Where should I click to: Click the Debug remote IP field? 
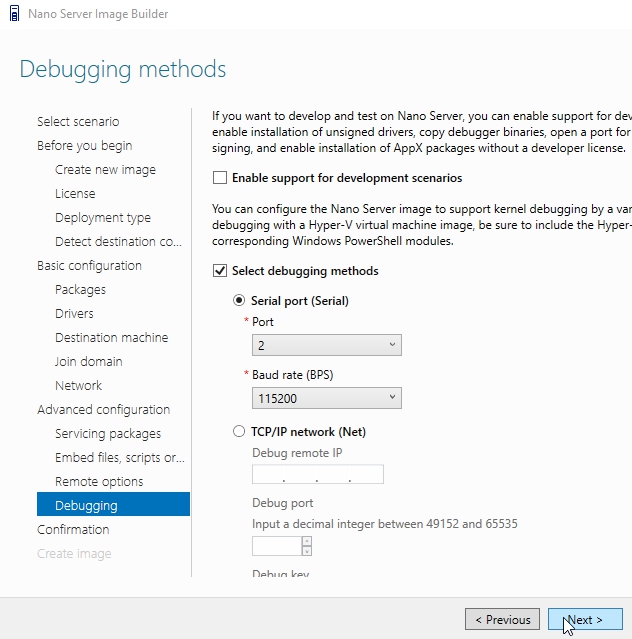[x=317, y=475]
